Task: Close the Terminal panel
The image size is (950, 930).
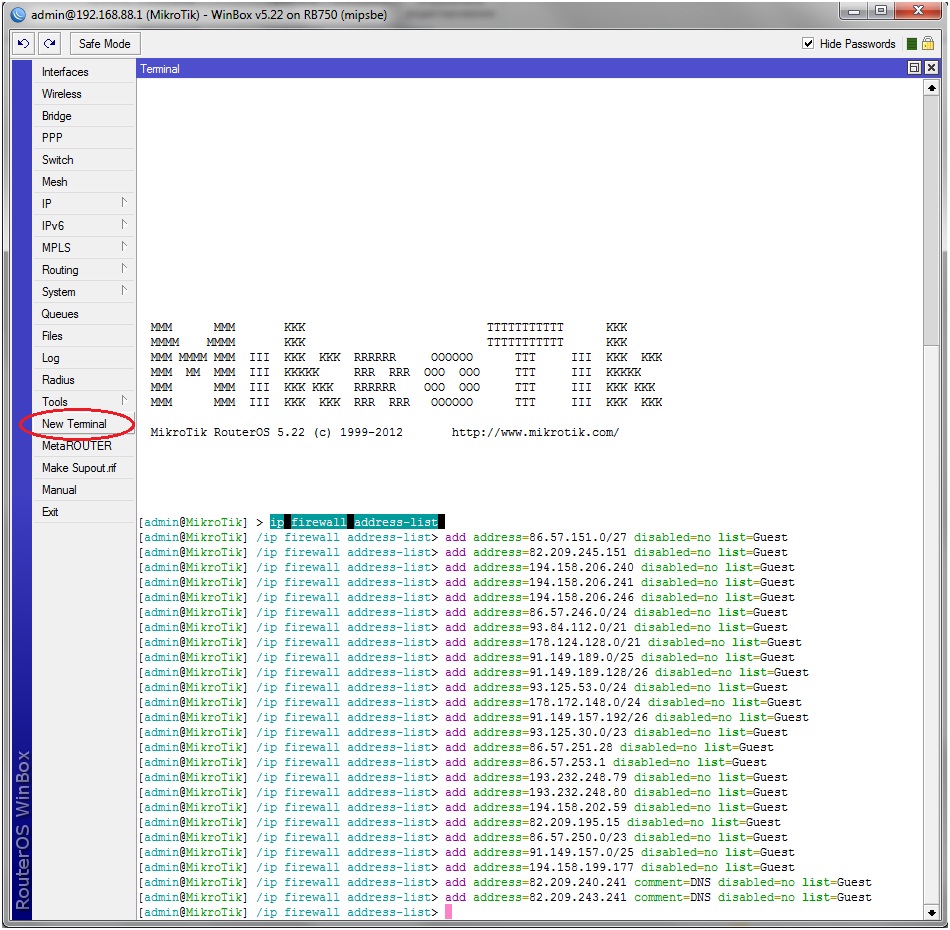Action: point(931,68)
